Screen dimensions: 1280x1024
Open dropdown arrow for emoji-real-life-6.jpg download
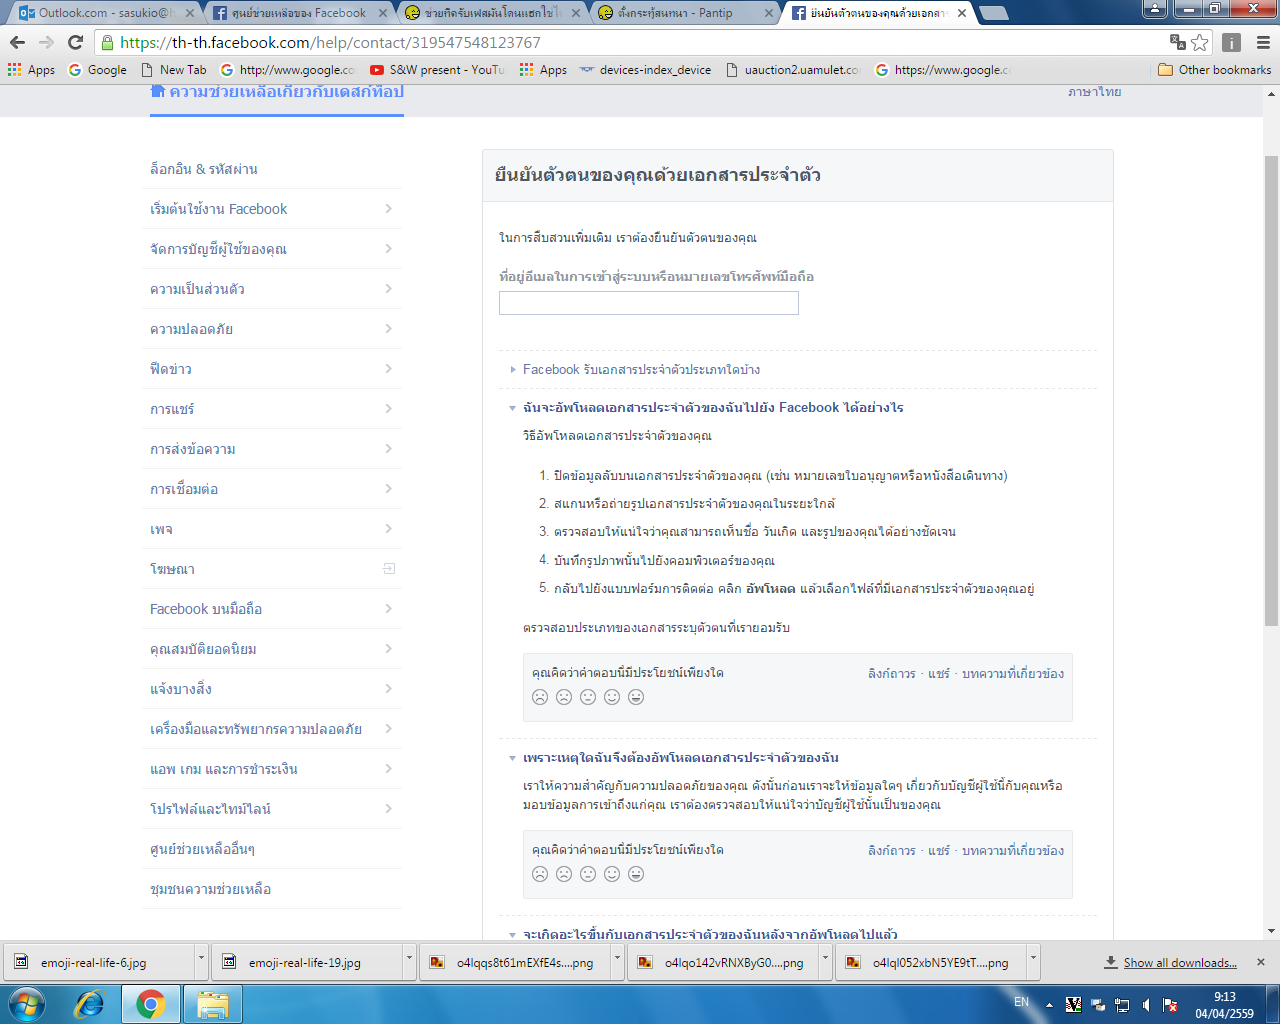point(201,961)
